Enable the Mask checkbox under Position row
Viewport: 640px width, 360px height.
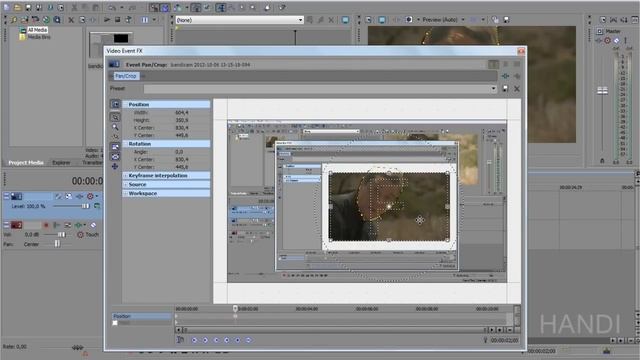(x=115, y=323)
